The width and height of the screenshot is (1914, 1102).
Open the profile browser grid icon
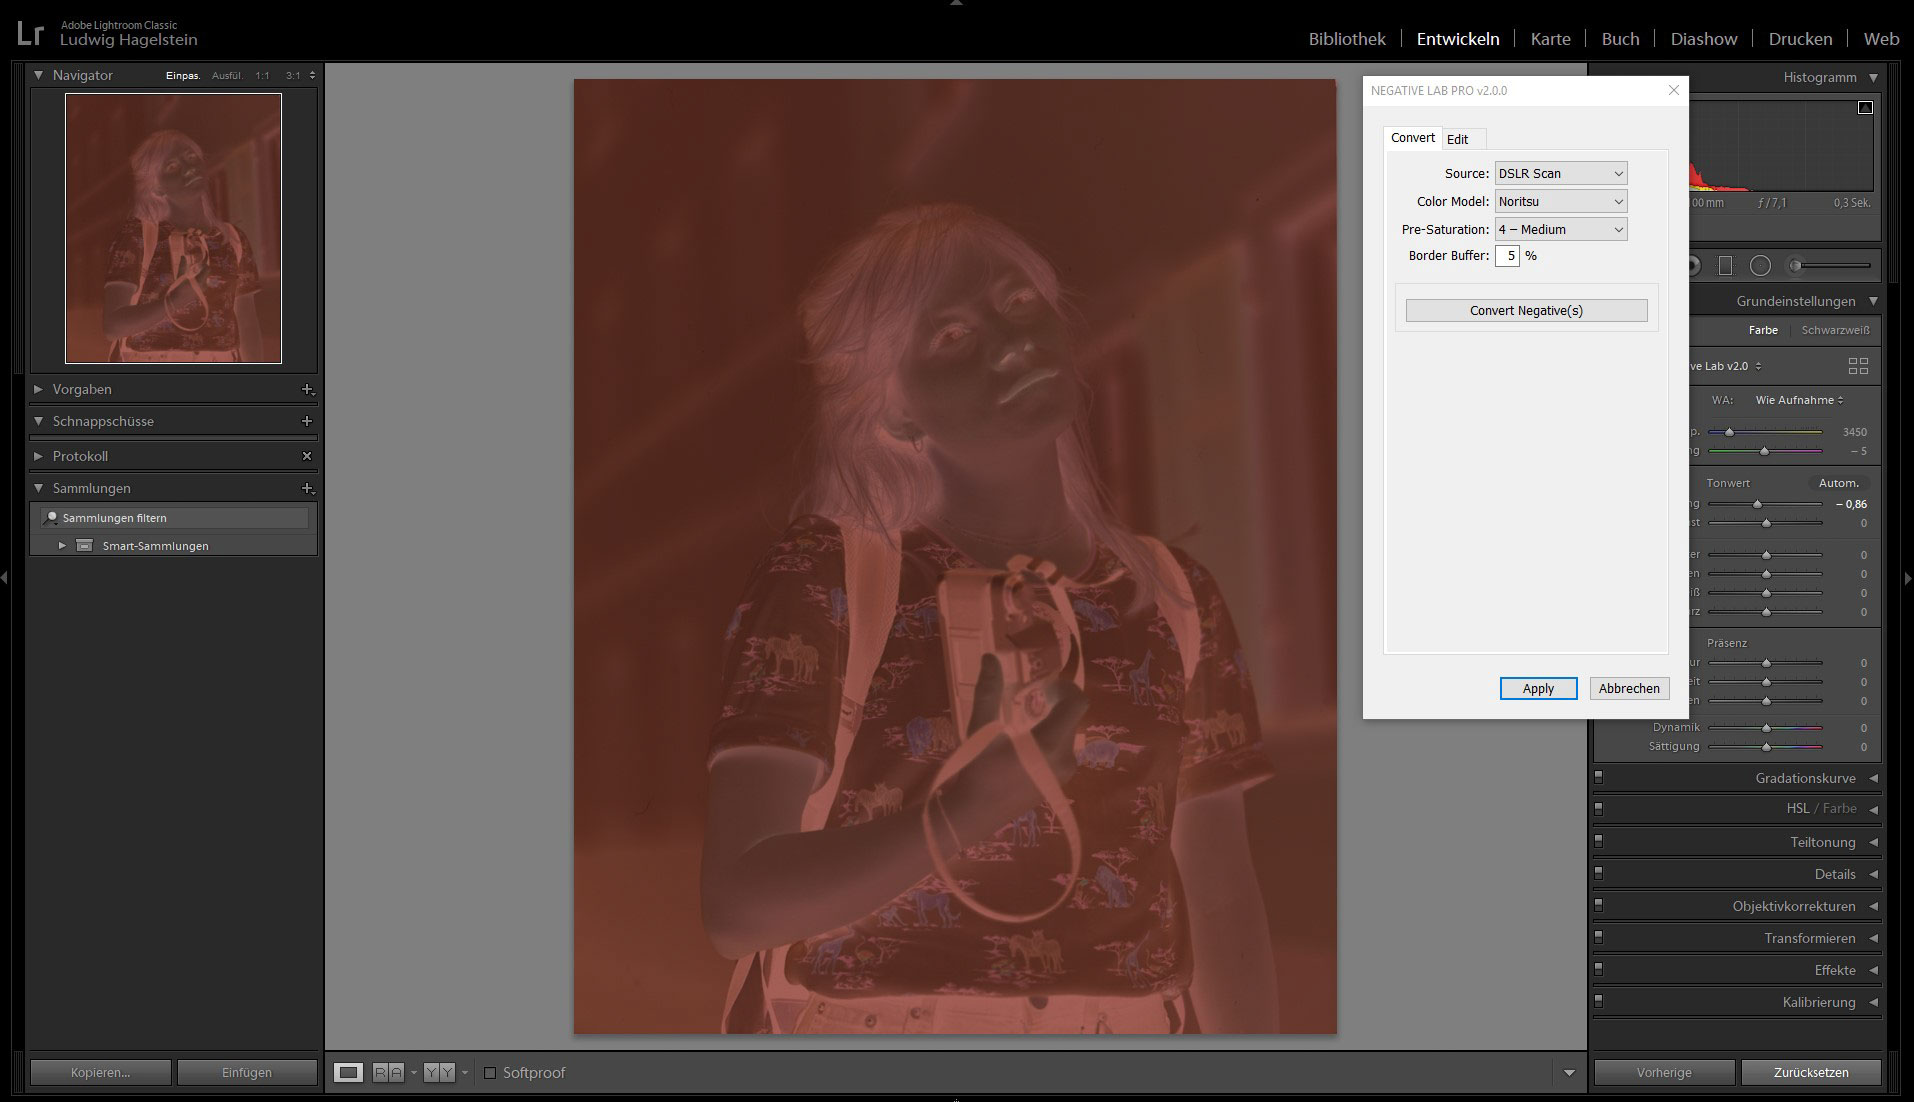1858,366
